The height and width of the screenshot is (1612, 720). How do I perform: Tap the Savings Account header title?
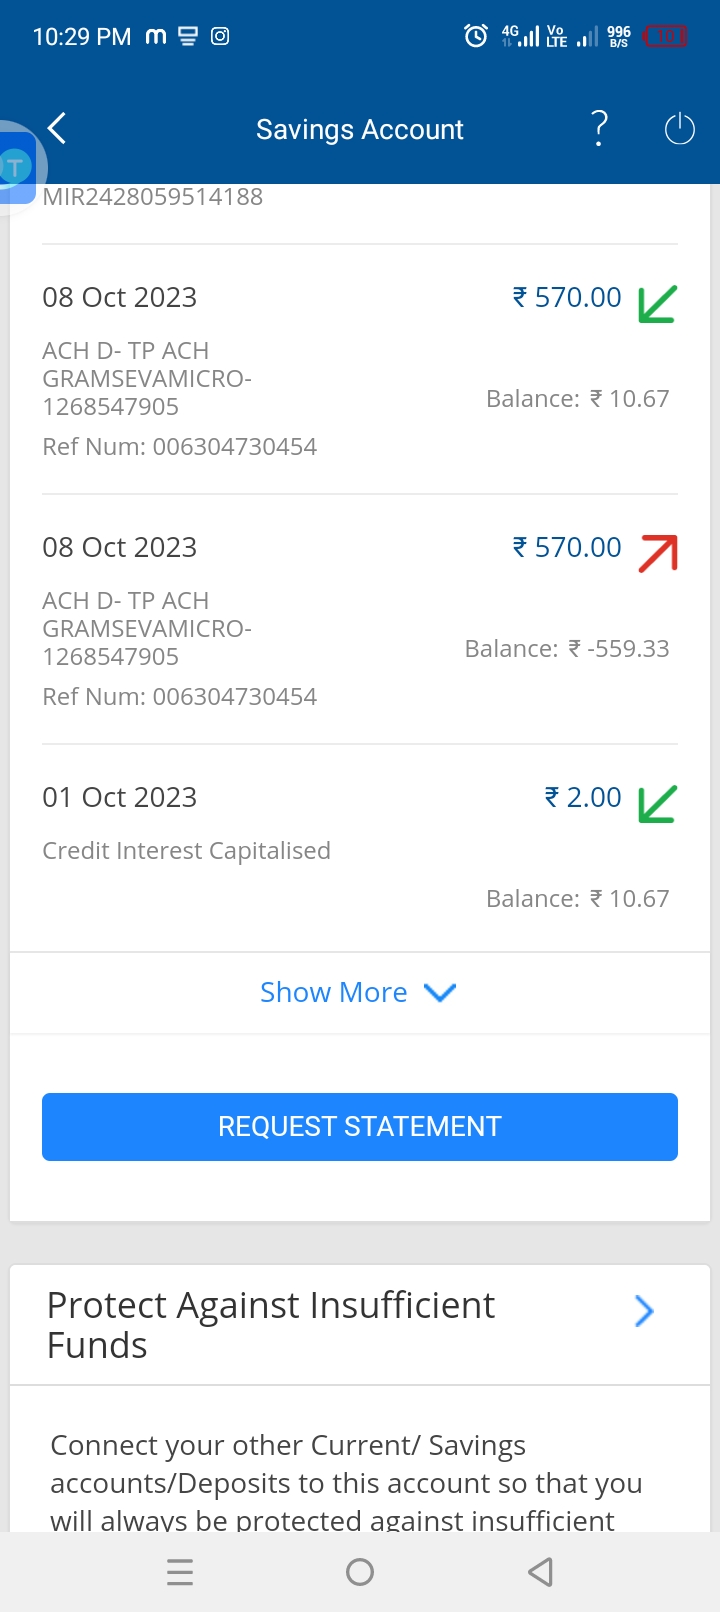click(x=360, y=130)
